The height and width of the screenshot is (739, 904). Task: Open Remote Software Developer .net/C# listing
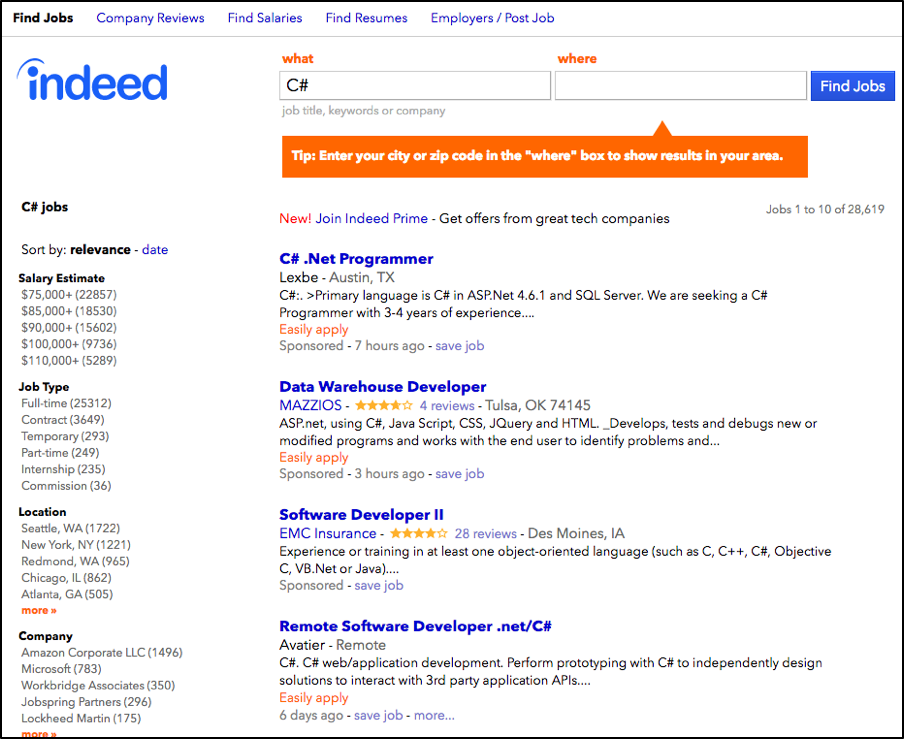click(416, 627)
